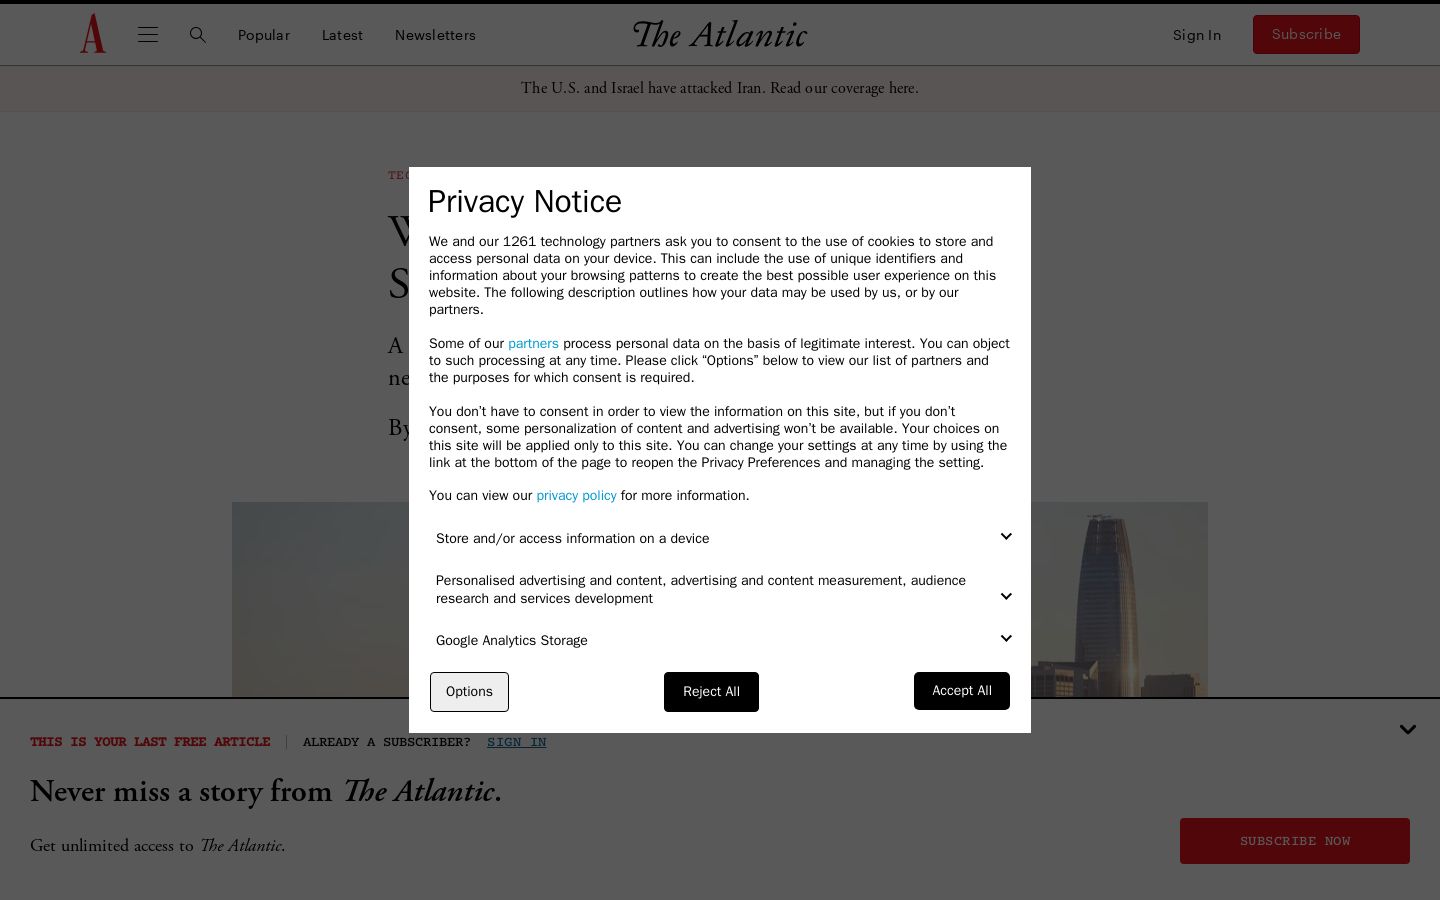Click the Subscribe Now button
Viewport: 1440px width, 900px height.
1295,841
